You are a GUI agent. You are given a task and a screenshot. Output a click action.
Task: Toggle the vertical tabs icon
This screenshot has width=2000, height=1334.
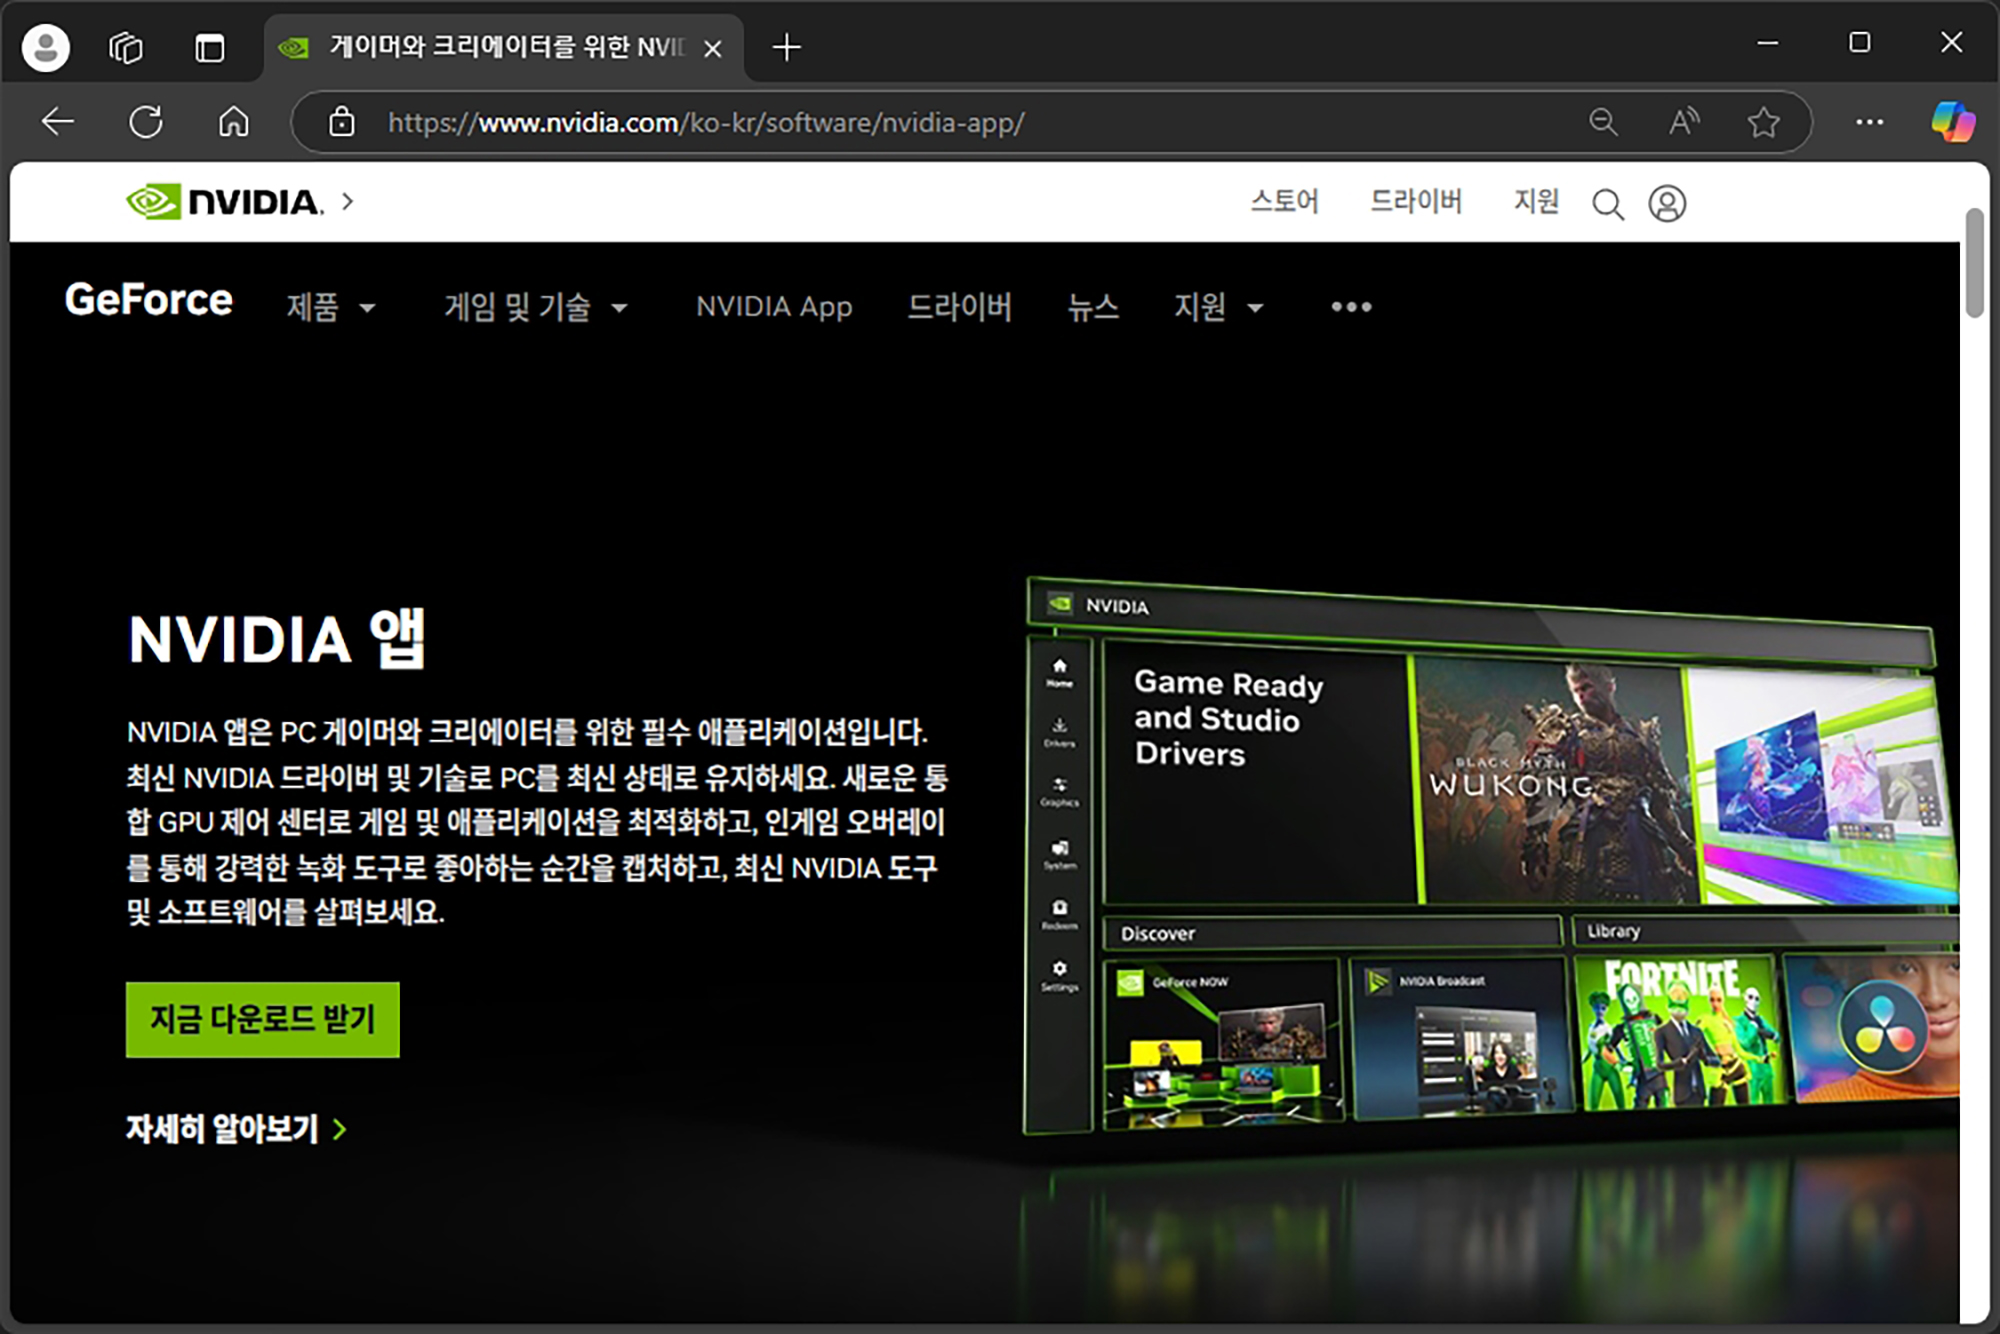pos(210,47)
